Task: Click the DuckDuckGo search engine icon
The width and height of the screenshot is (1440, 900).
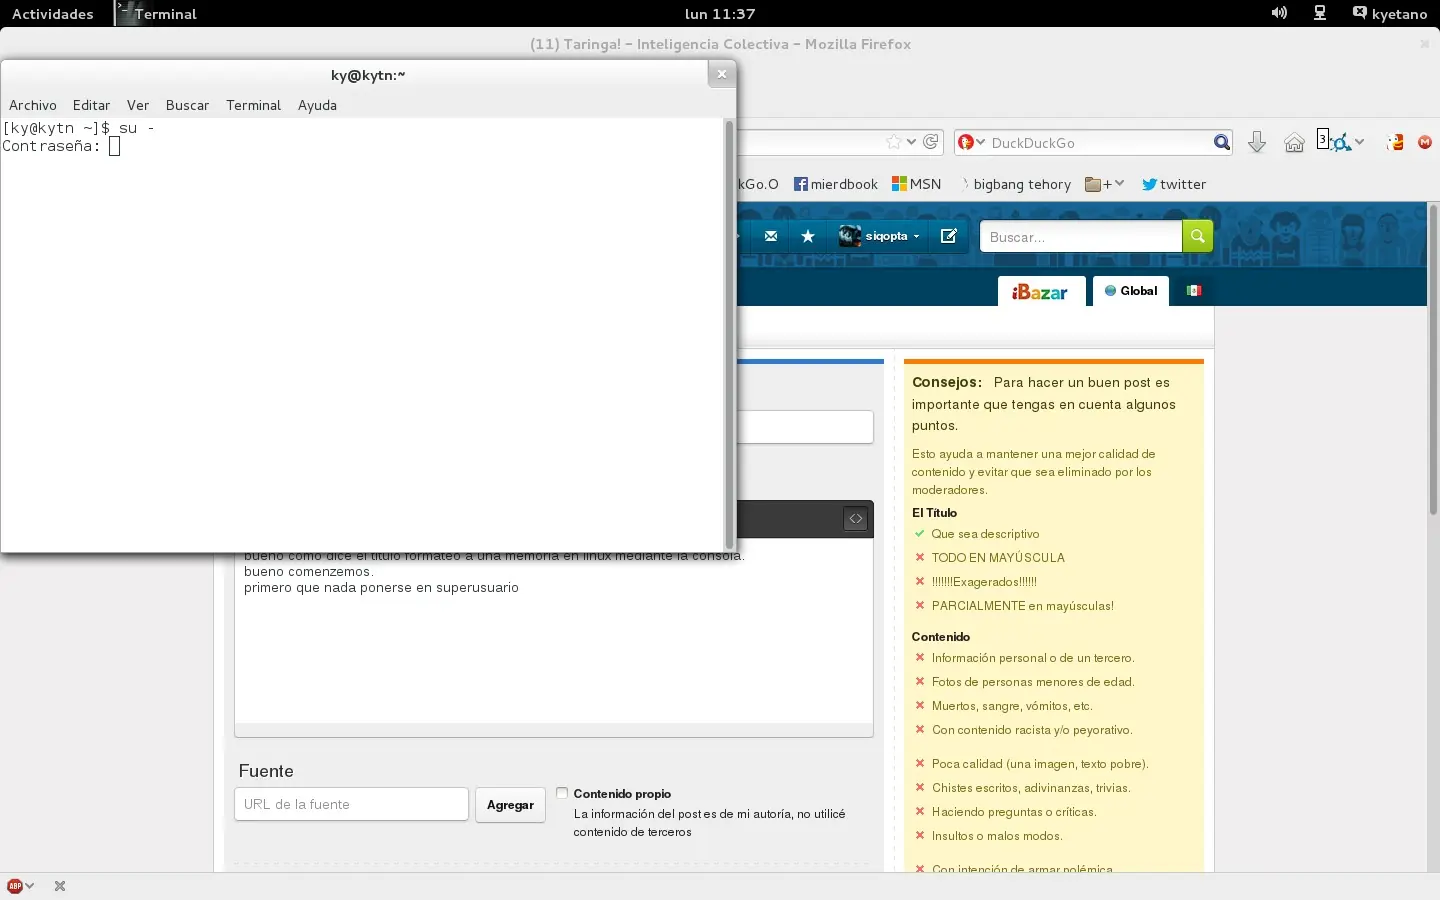Action: 966,143
